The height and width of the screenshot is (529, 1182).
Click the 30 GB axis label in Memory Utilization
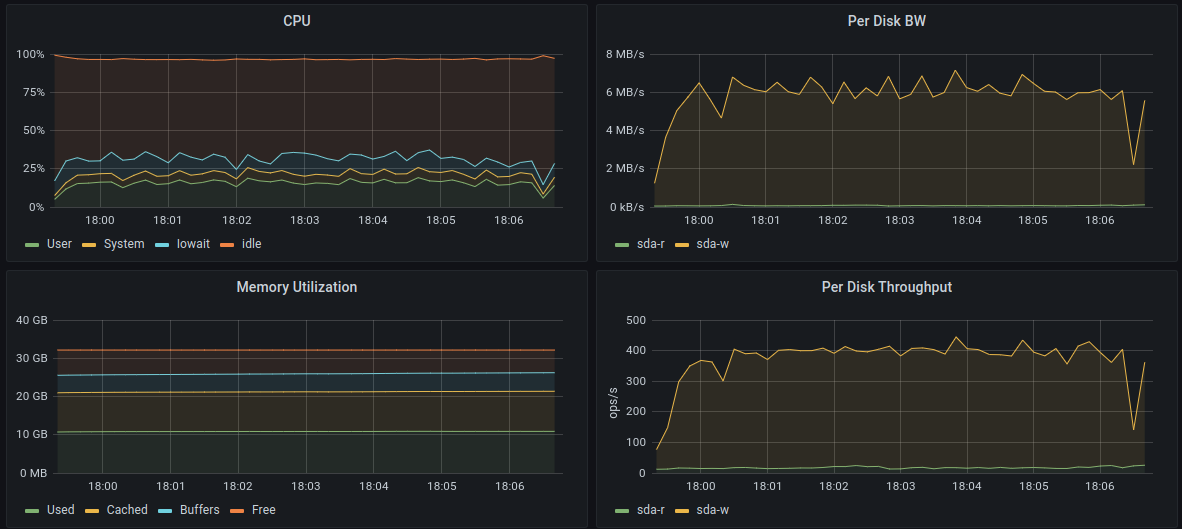tap(32, 358)
